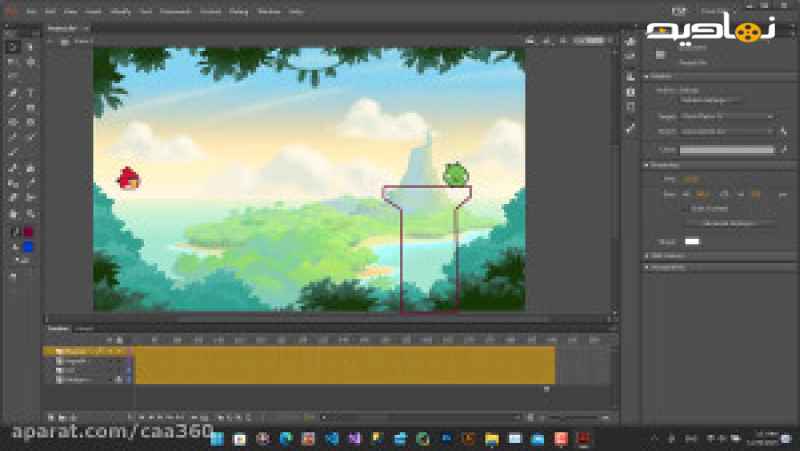Open the Windows Start button
This screenshot has width=800, height=451.
pos(217,438)
